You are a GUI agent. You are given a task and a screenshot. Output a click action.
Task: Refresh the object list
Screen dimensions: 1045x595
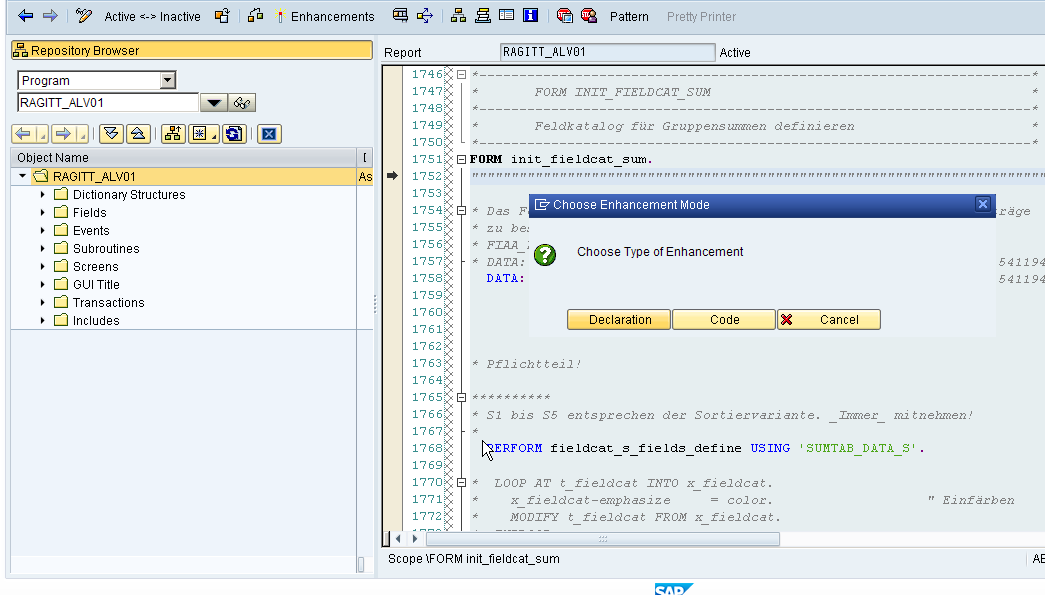tap(233, 133)
